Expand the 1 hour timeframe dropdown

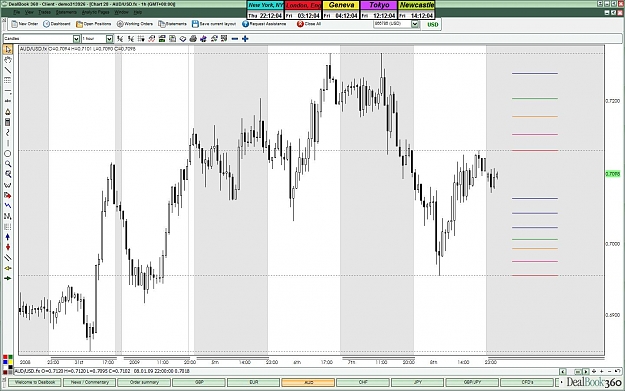(109, 39)
